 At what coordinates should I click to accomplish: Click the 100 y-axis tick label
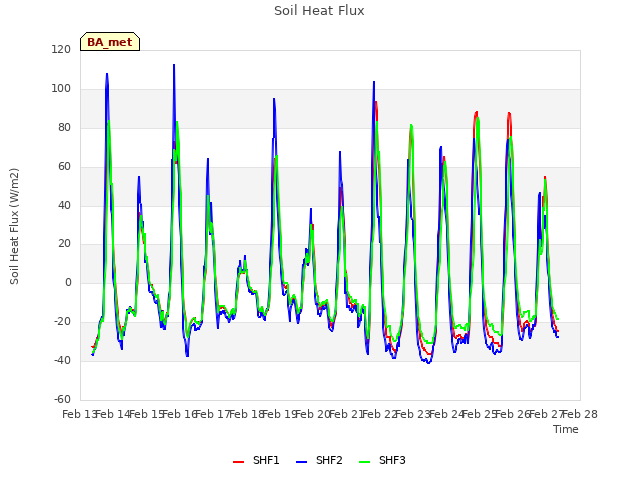click(x=61, y=89)
